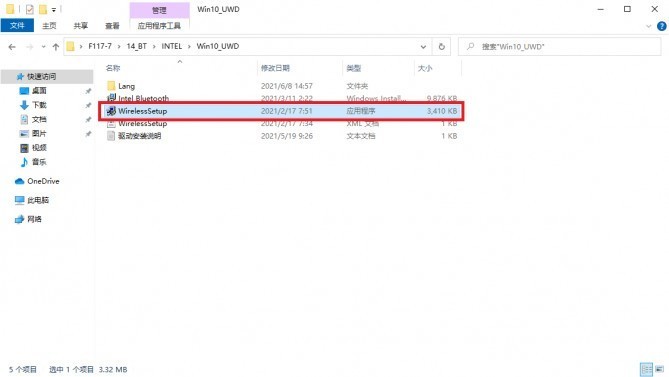The width and height of the screenshot is (669, 377).
Task: Switch to details view layout icon
Action: pos(646,369)
